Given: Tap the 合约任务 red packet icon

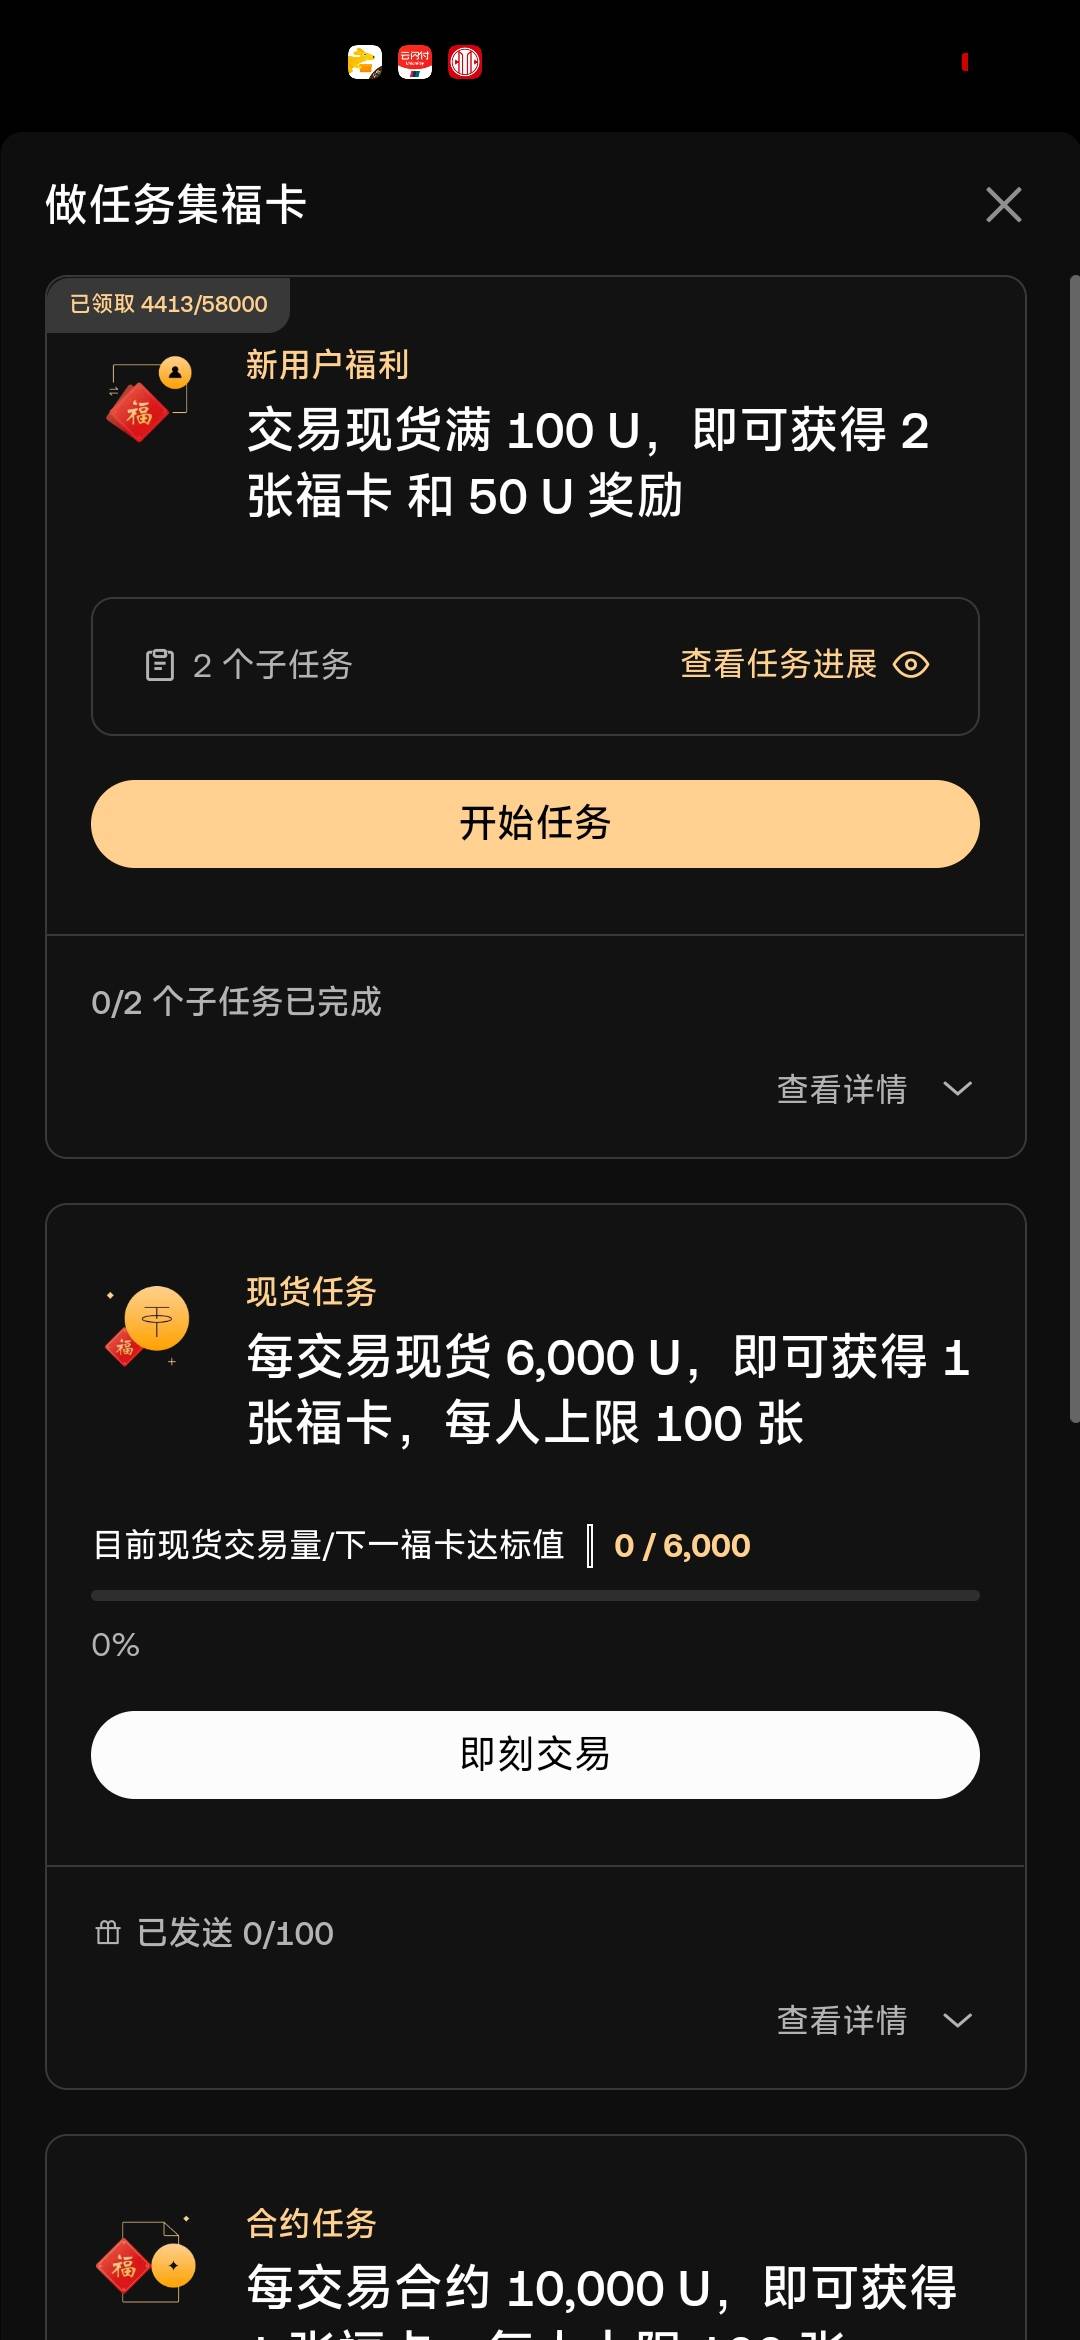Looking at the screenshot, I should 146,2262.
